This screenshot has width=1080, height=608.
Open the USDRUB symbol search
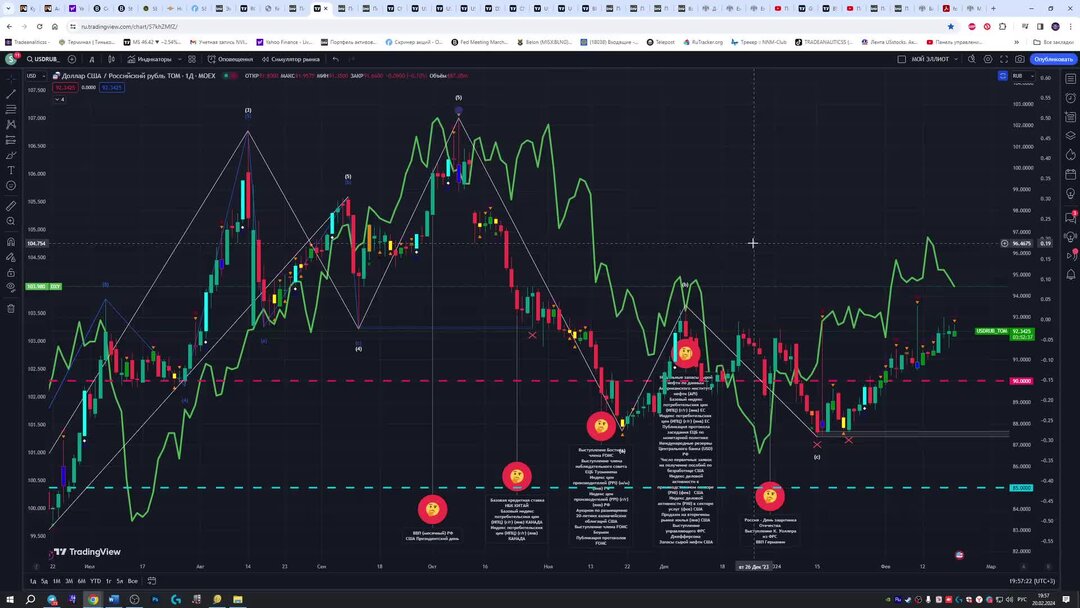click(43, 59)
